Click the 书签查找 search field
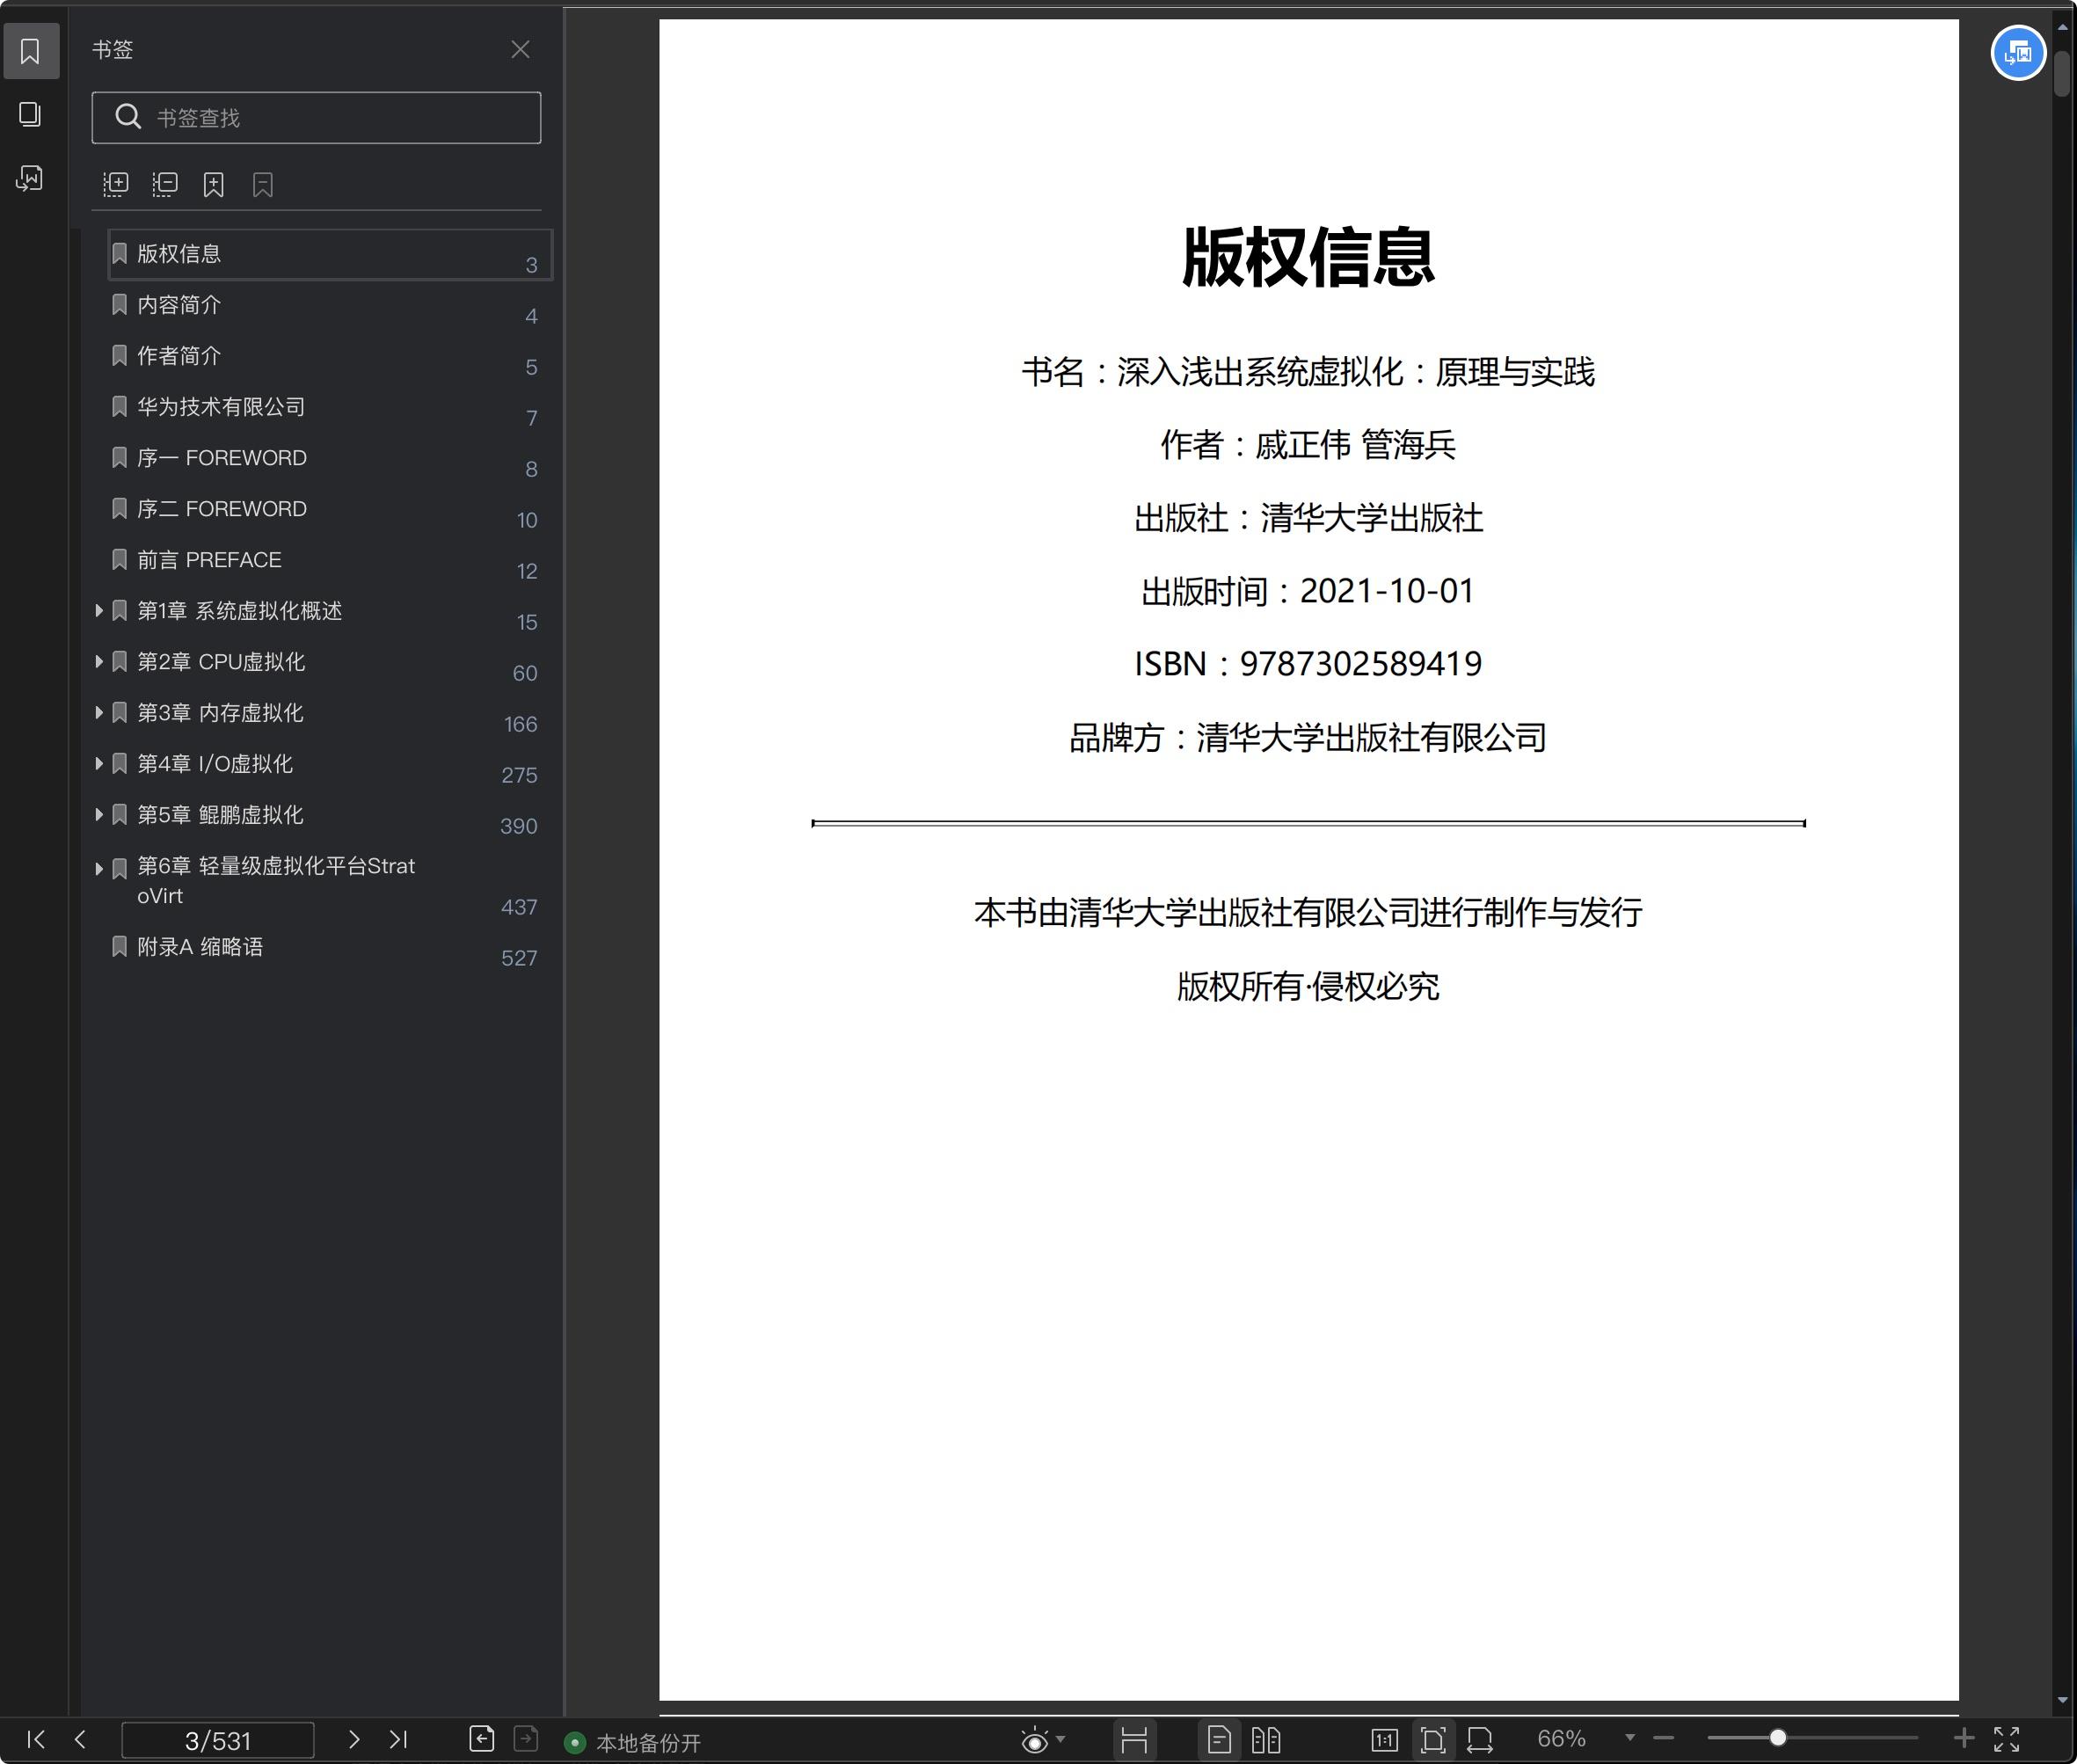This screenshot has width=2077, height=1764. pyautogui.click(x=316, y=118)
